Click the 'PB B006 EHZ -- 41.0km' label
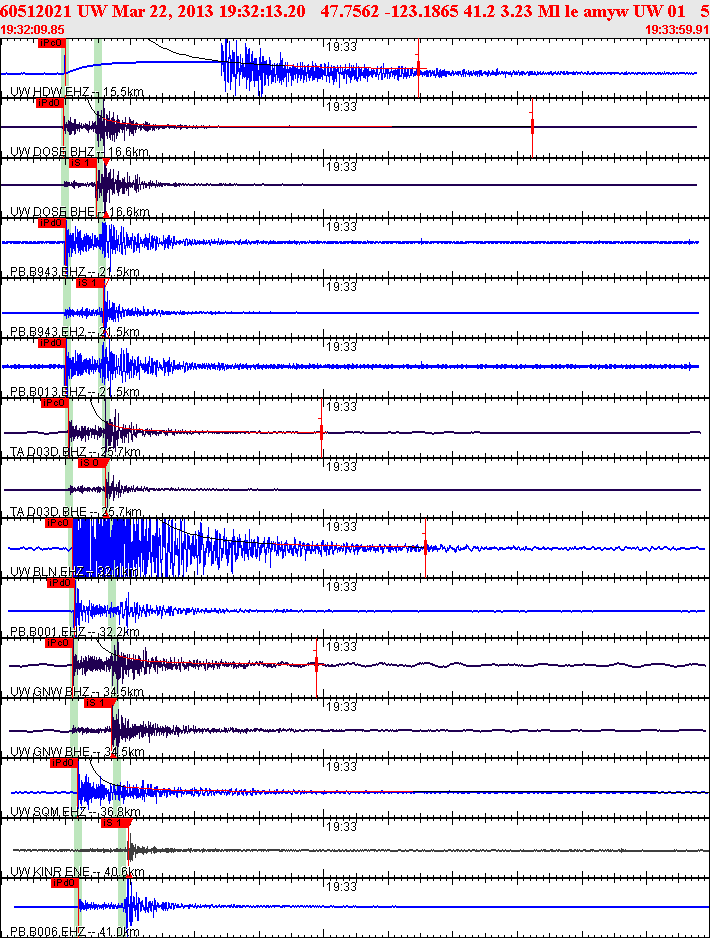Screen dimensions: 710x938 75,931
